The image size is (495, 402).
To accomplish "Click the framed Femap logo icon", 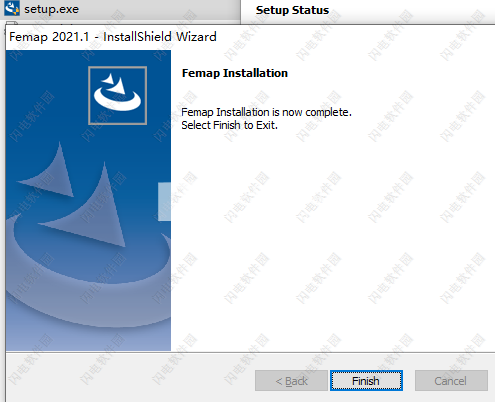I will coord(117,95).
